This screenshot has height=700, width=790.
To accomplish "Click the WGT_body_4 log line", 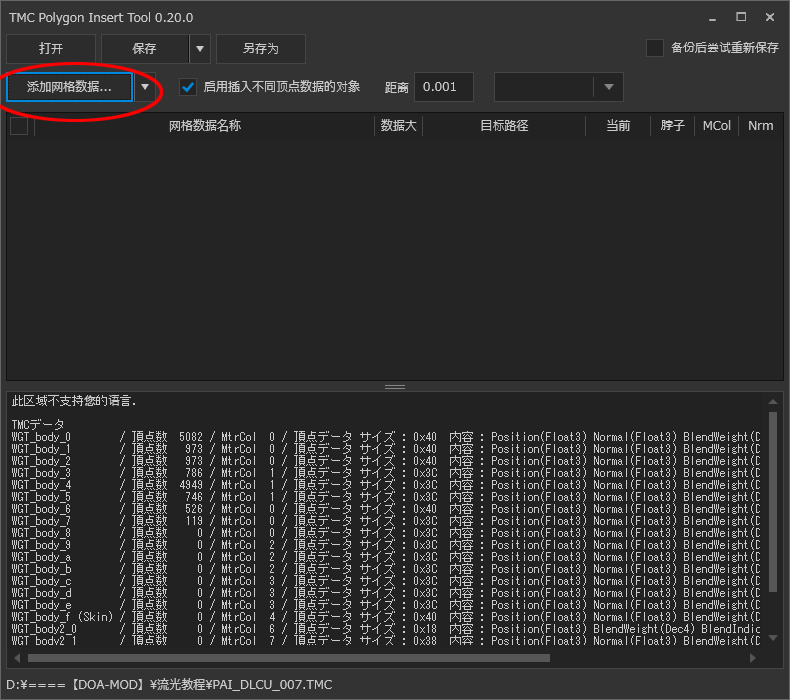I will point(385,485).
